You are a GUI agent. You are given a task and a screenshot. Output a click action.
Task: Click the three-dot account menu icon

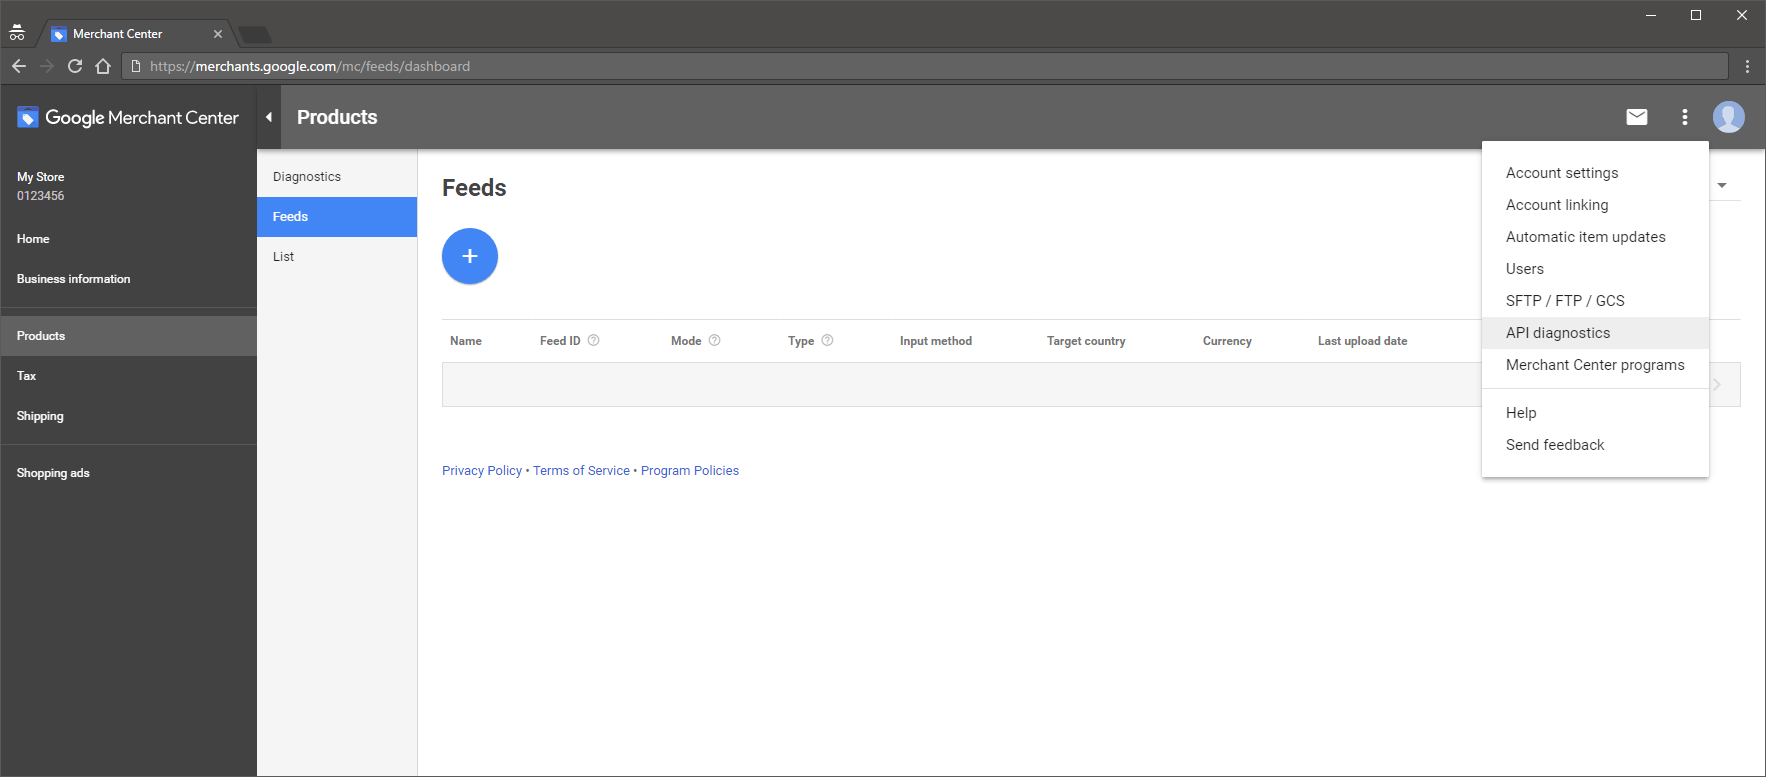point(1685,117)
